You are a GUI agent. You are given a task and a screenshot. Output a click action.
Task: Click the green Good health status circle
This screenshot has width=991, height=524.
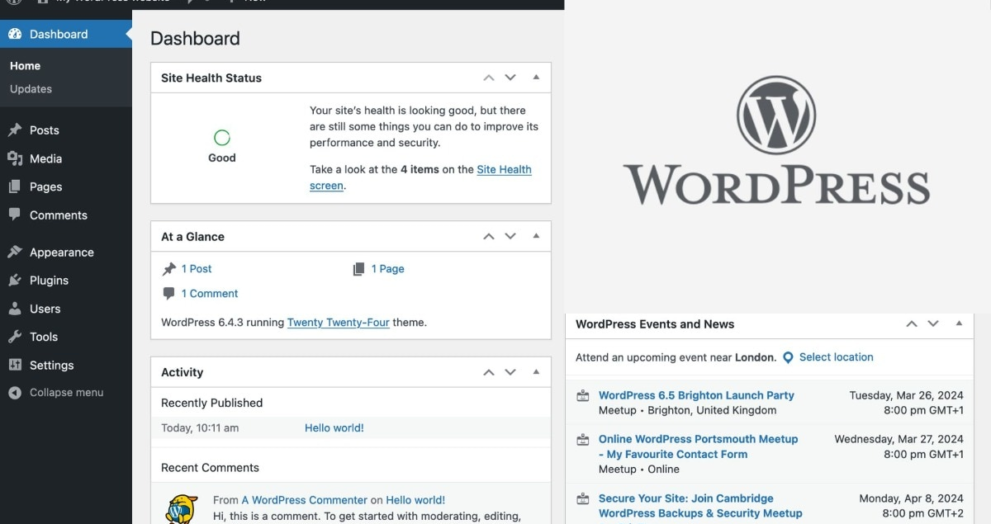(x=222, y=137)
